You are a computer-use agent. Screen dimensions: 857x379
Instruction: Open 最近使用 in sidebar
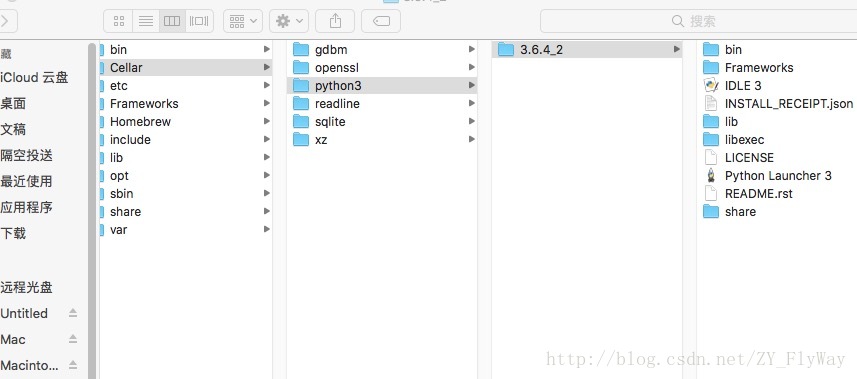pos(26,182)
